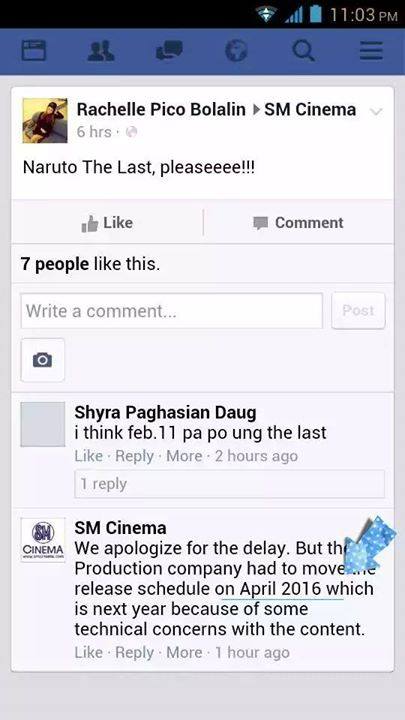Expand the 1 reply thread
This screenshot has width=405, height=720.
[230, 484]
